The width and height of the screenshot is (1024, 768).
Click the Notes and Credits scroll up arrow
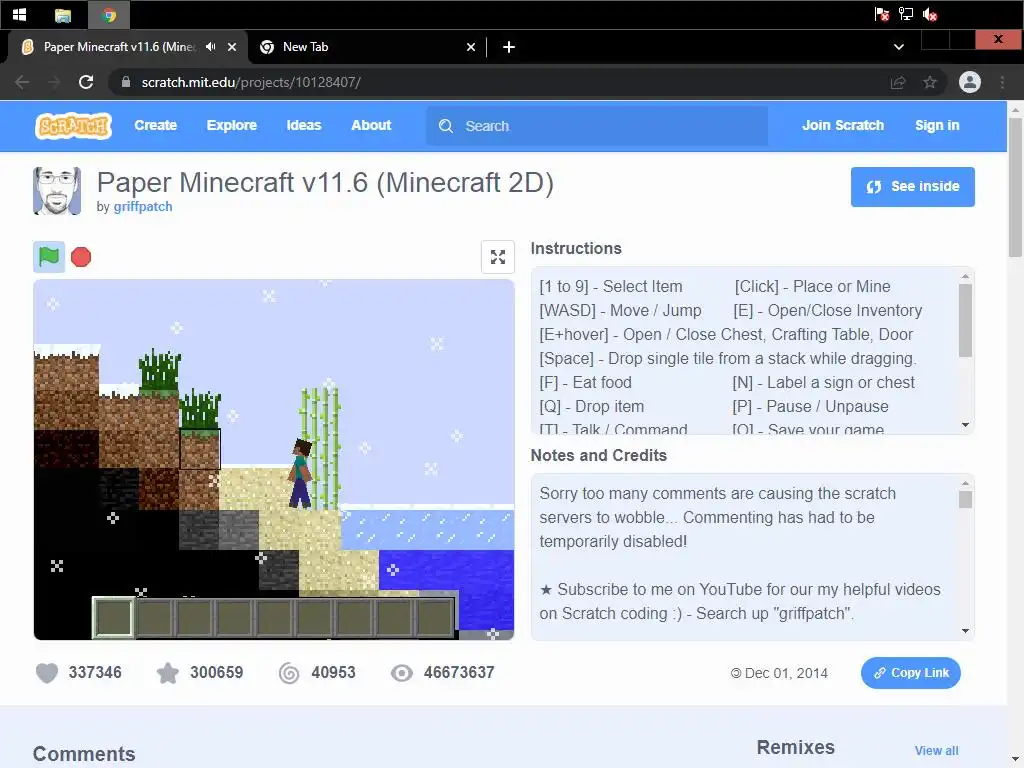[x=965, y=483]
